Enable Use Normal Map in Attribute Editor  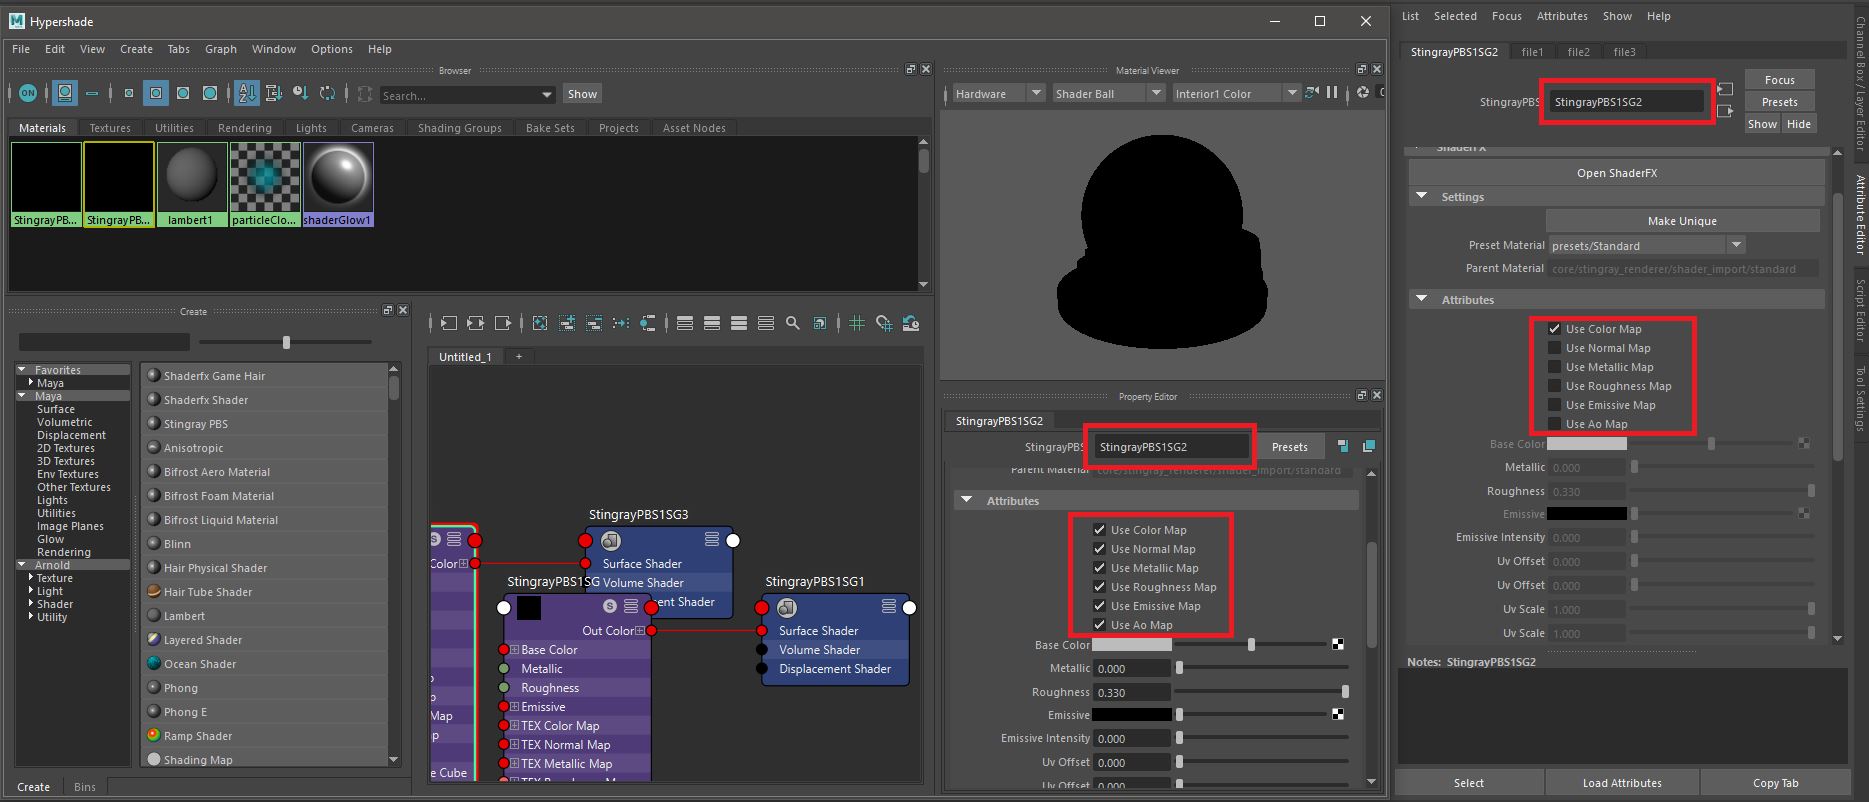click(1554, 348)
